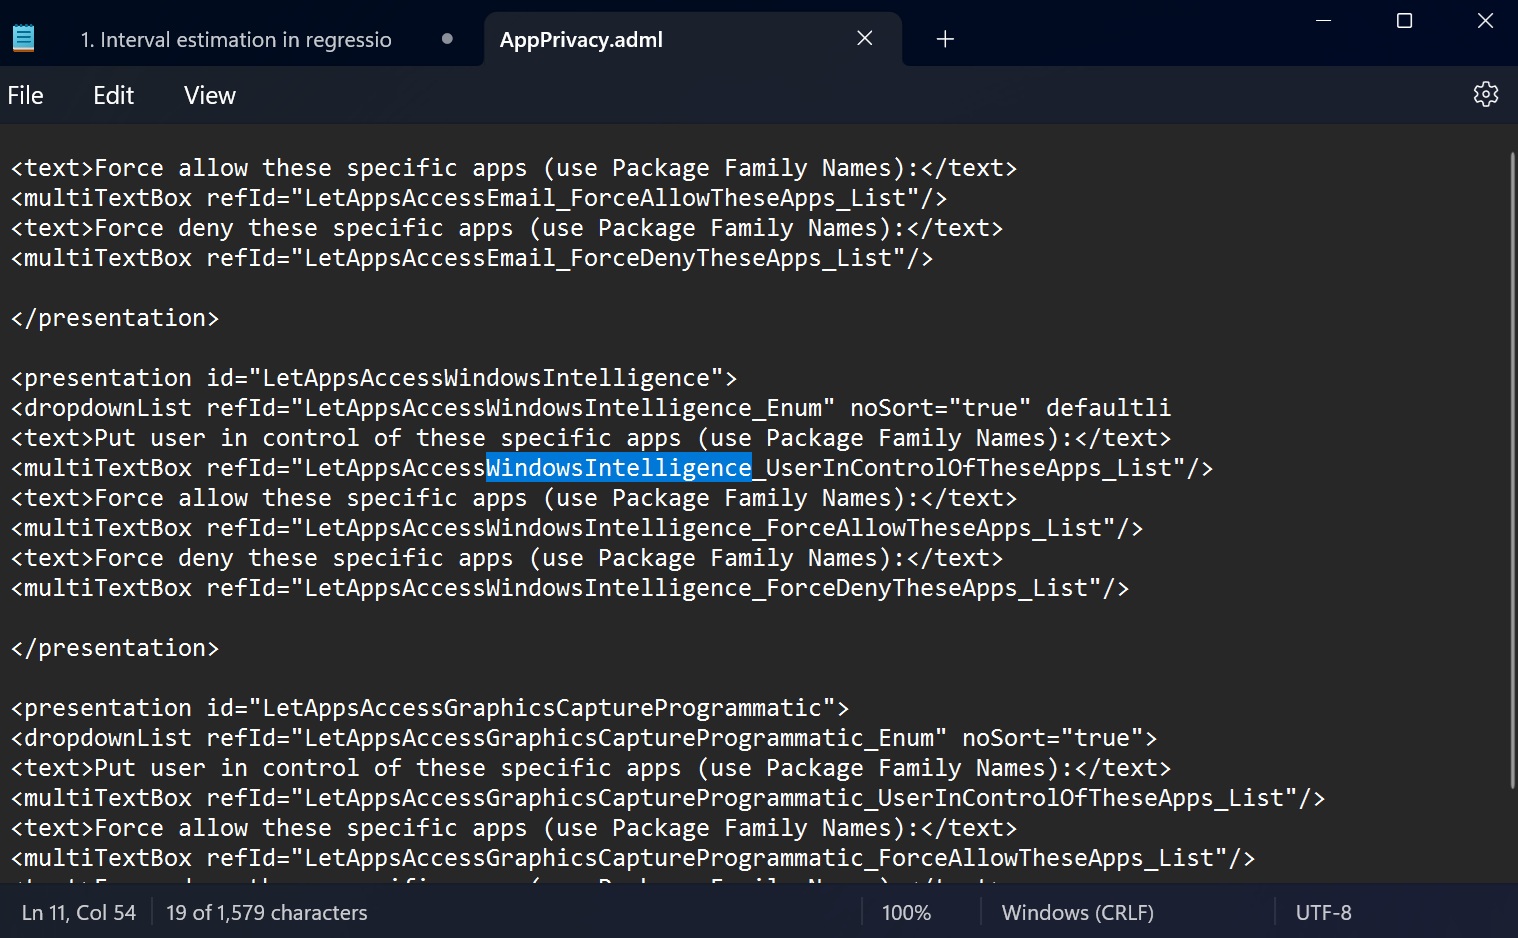This screenshot has height=938, width=1518.
Task: Click the vertical scrollbar thumb
Action: 1512,470
